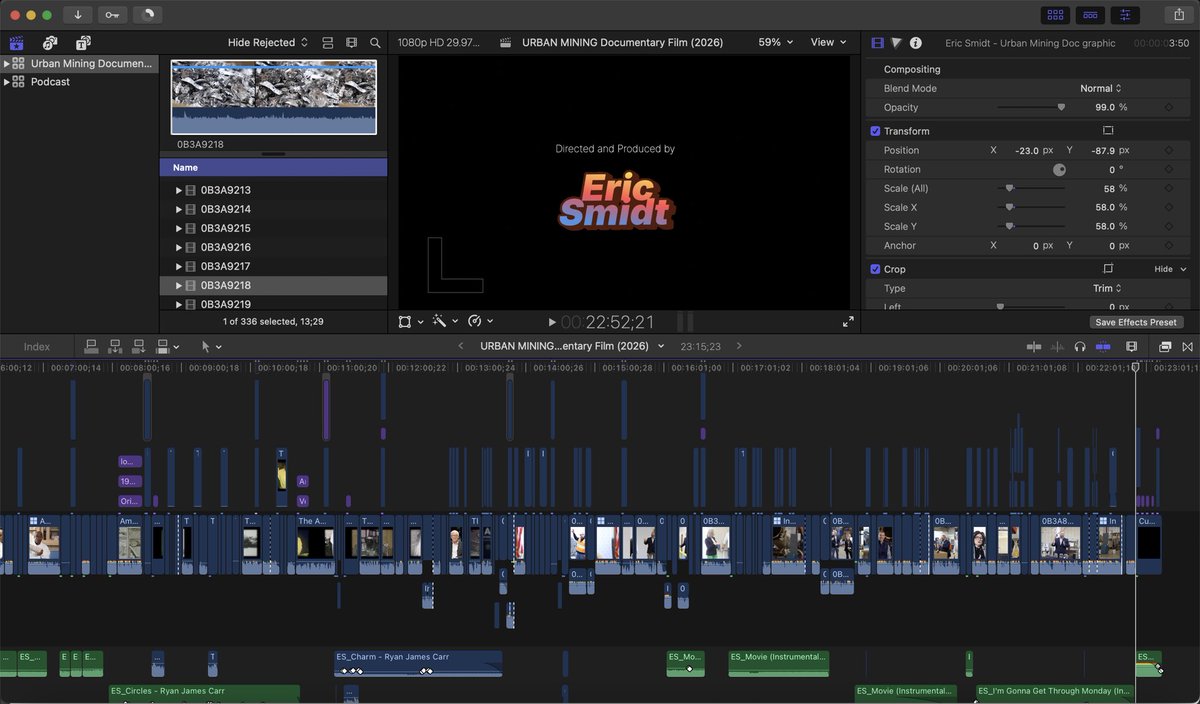Viewport: 1200px width, 704px height.
Task: Toggle timeline skimming
Action: pos(1034,346)
